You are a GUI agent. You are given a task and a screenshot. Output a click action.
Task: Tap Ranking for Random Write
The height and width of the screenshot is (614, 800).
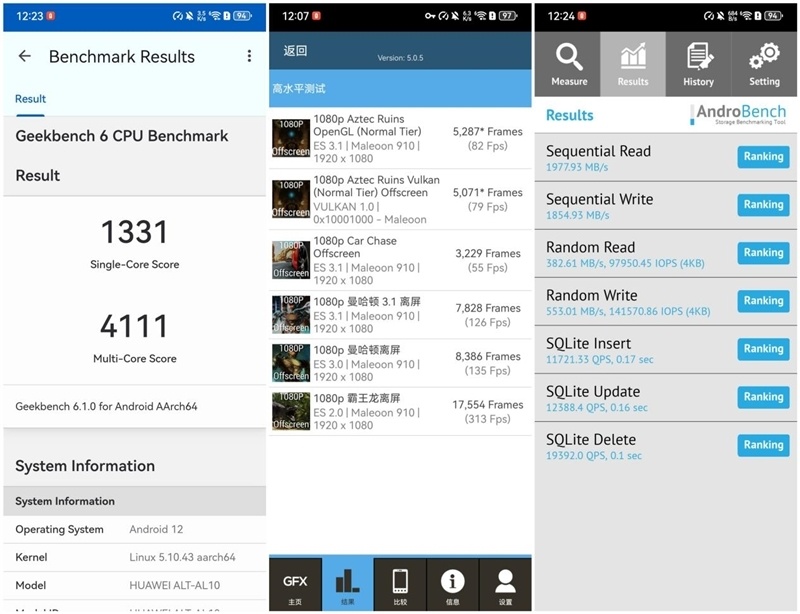763,301
